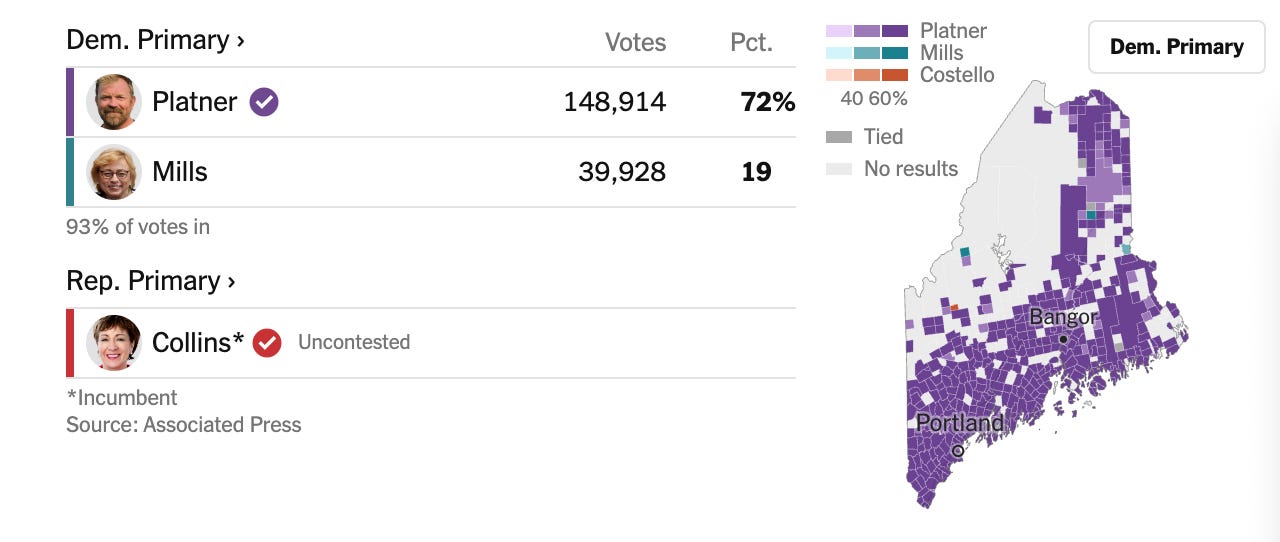Image resolution: width=1280 pixels, height=542 pixels.
Task: Select the Bangor city marker on map
Action: click(1064, 339)
